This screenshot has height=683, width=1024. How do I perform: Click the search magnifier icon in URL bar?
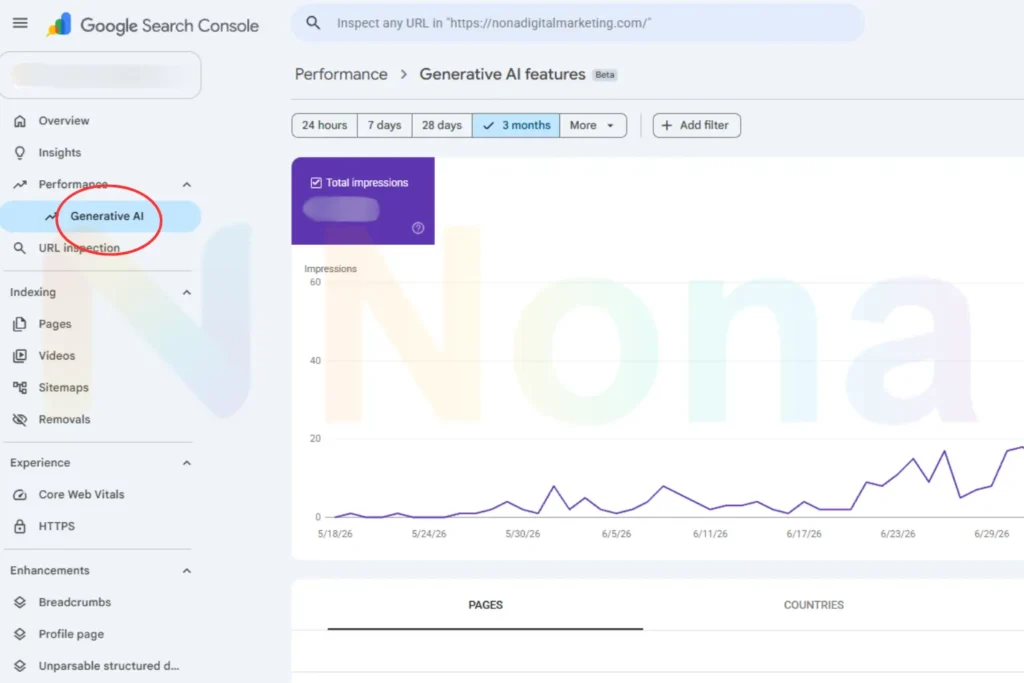pyautogui.click(x=313, y=23)
